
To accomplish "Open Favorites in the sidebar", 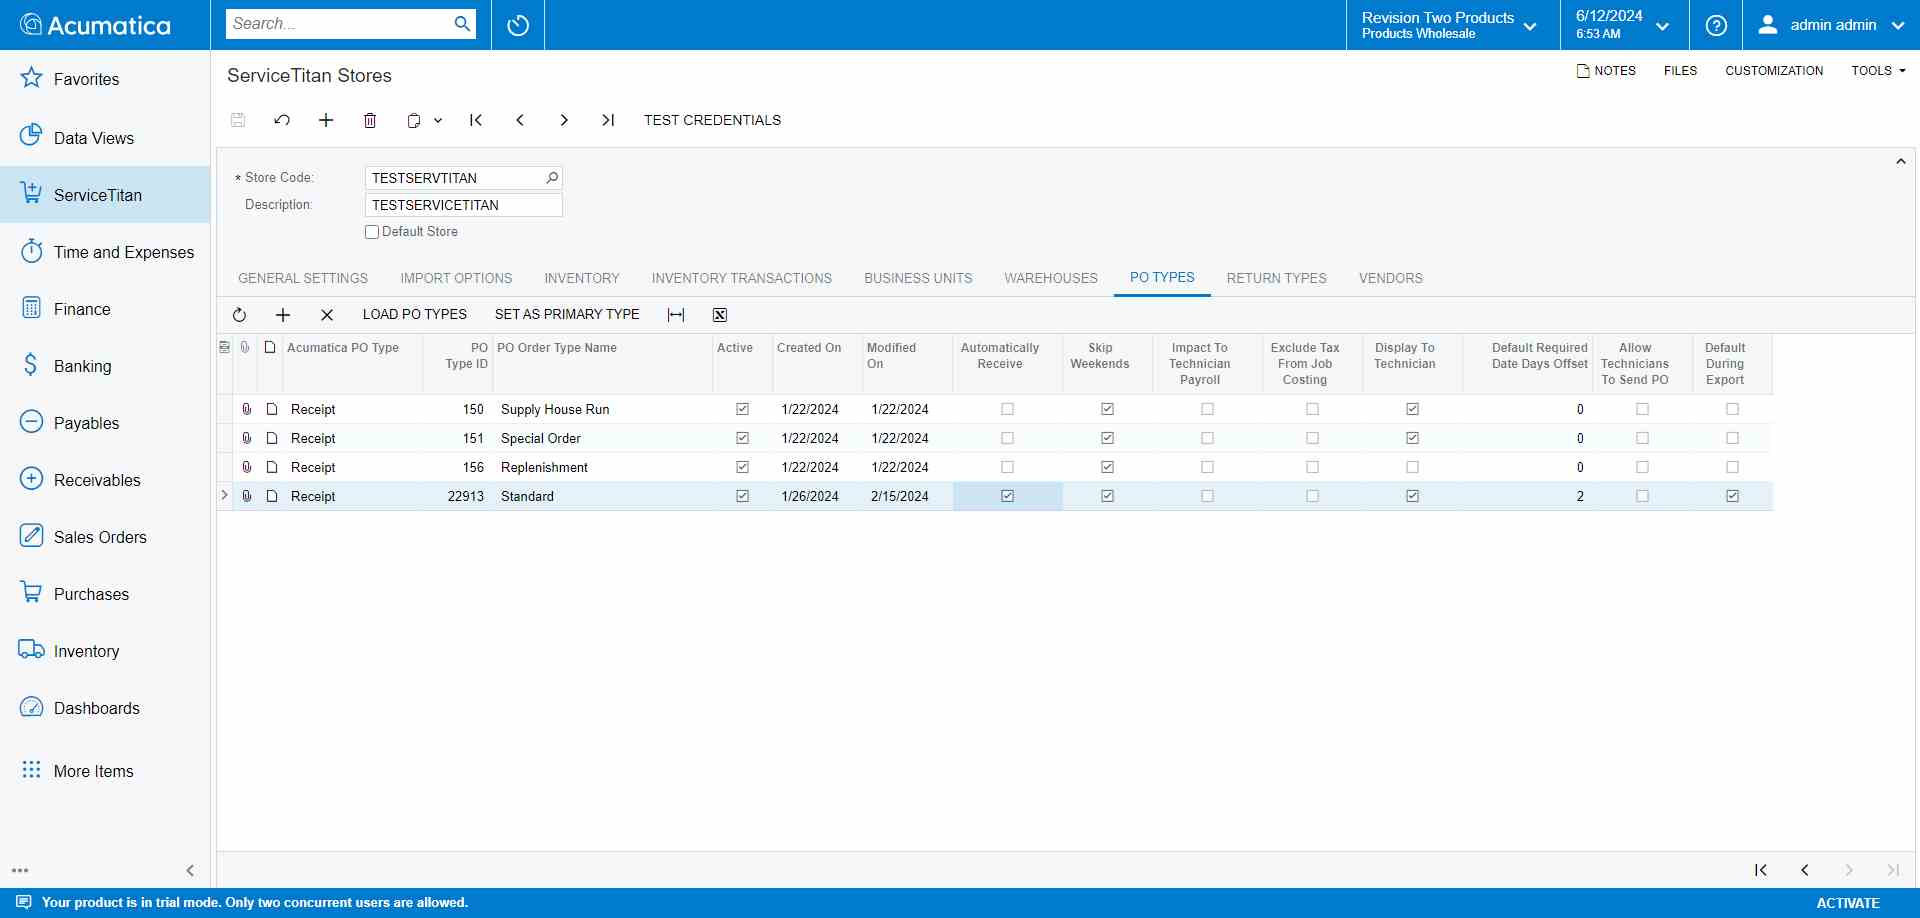I will [x=105, y=79].
